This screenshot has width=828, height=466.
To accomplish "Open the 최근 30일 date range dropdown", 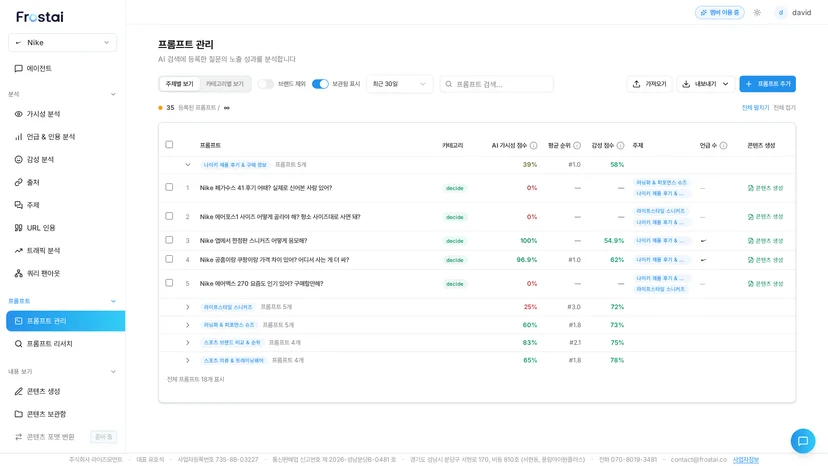I will 399,84.
